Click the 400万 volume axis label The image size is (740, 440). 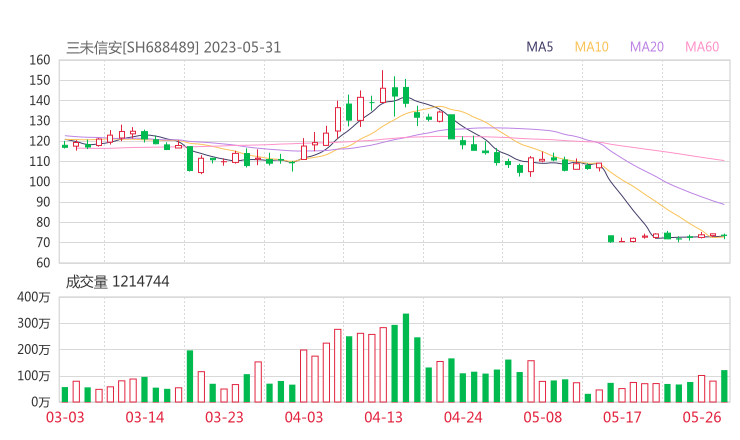click(34, 297)
